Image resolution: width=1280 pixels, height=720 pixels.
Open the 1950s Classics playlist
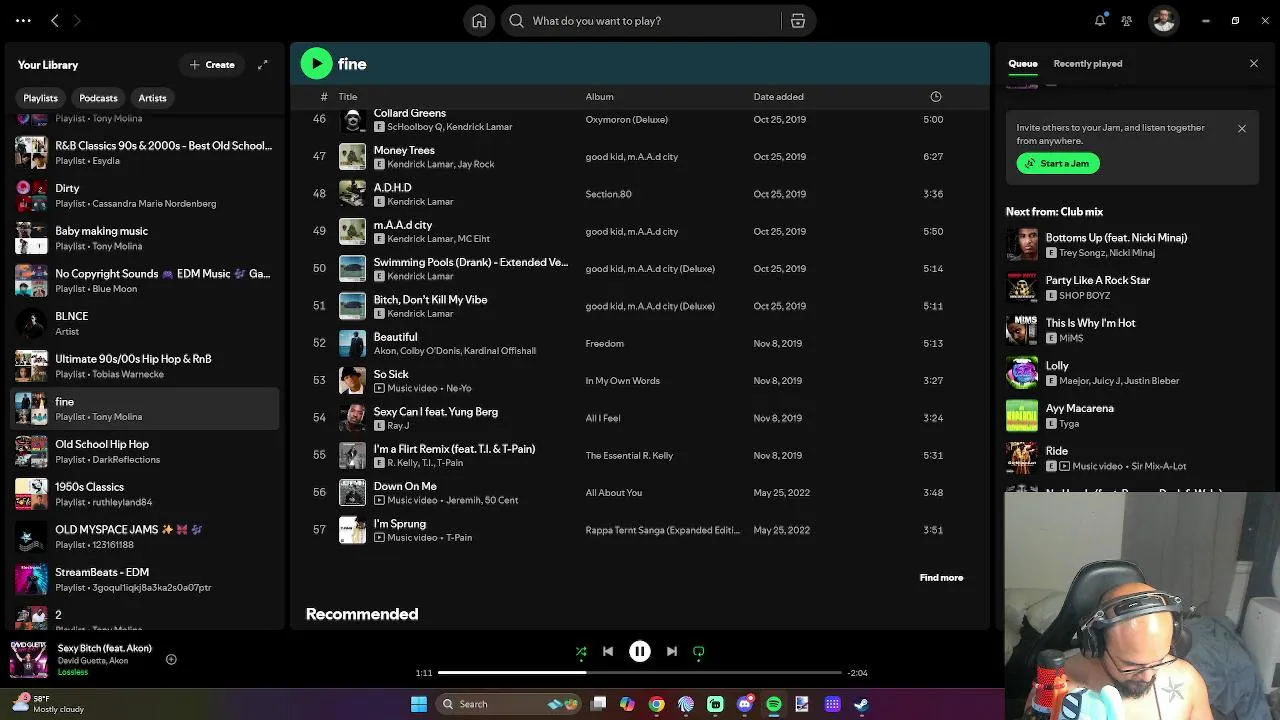click(x=145, y=494)
